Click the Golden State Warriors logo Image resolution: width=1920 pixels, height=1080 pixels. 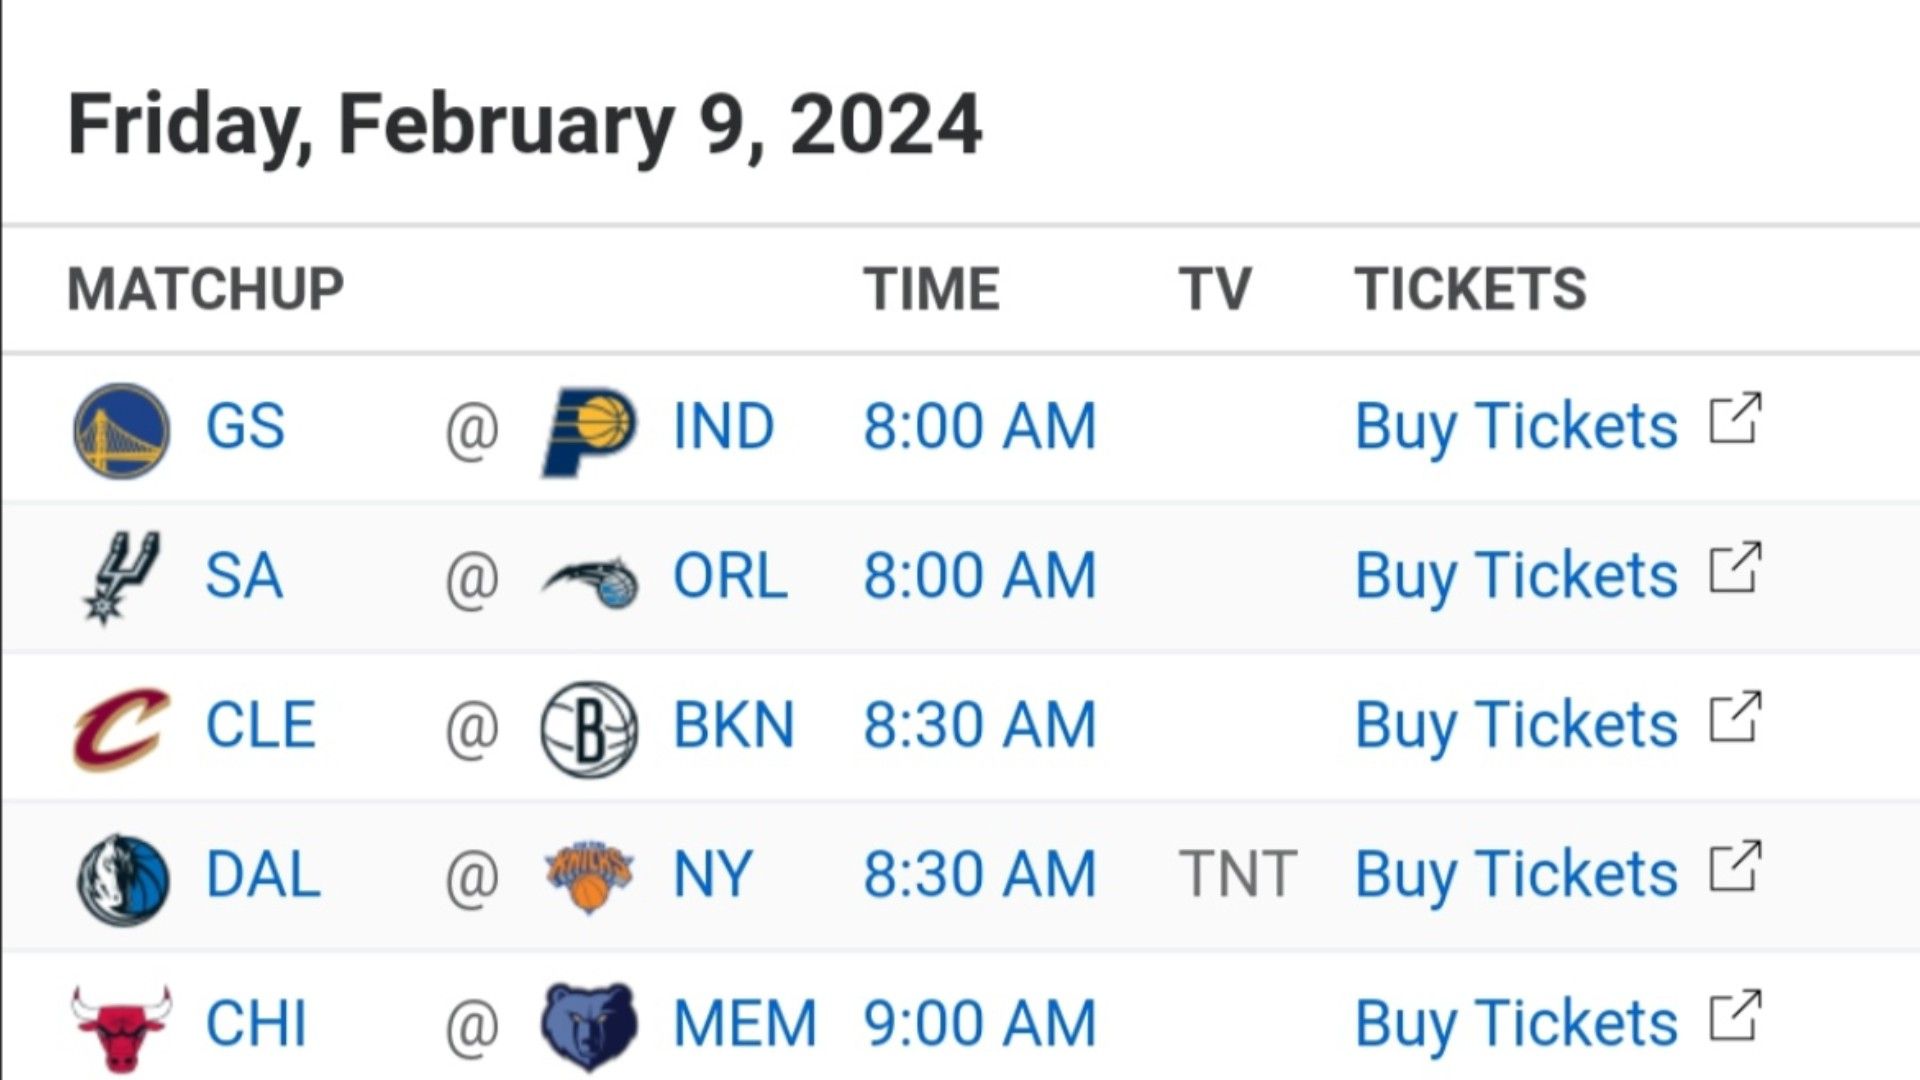click(122, 430)
